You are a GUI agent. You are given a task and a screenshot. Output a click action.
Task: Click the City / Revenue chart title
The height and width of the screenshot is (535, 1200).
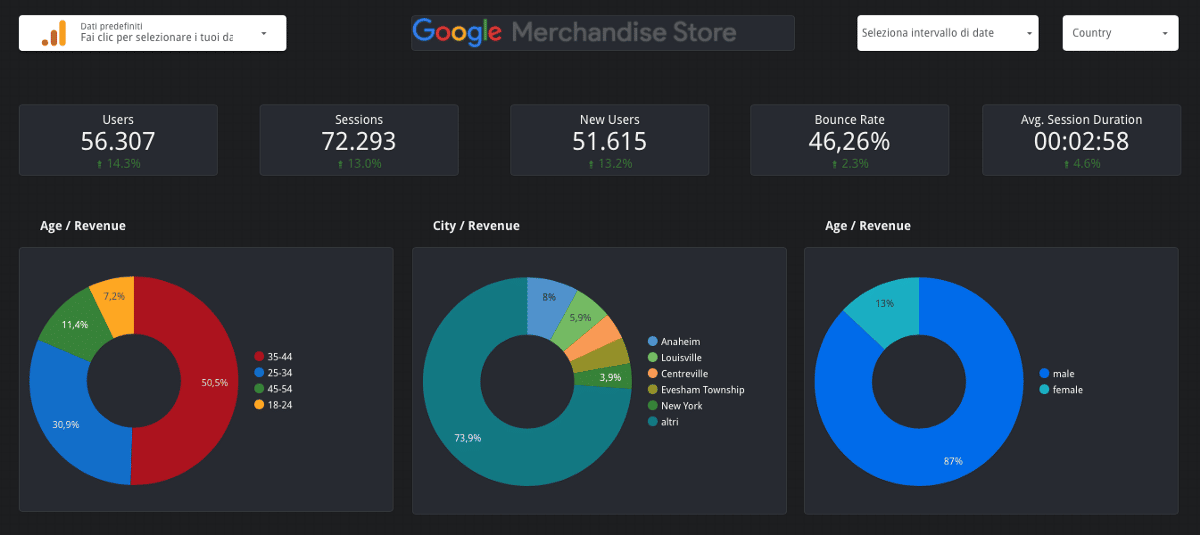(476, 226)
